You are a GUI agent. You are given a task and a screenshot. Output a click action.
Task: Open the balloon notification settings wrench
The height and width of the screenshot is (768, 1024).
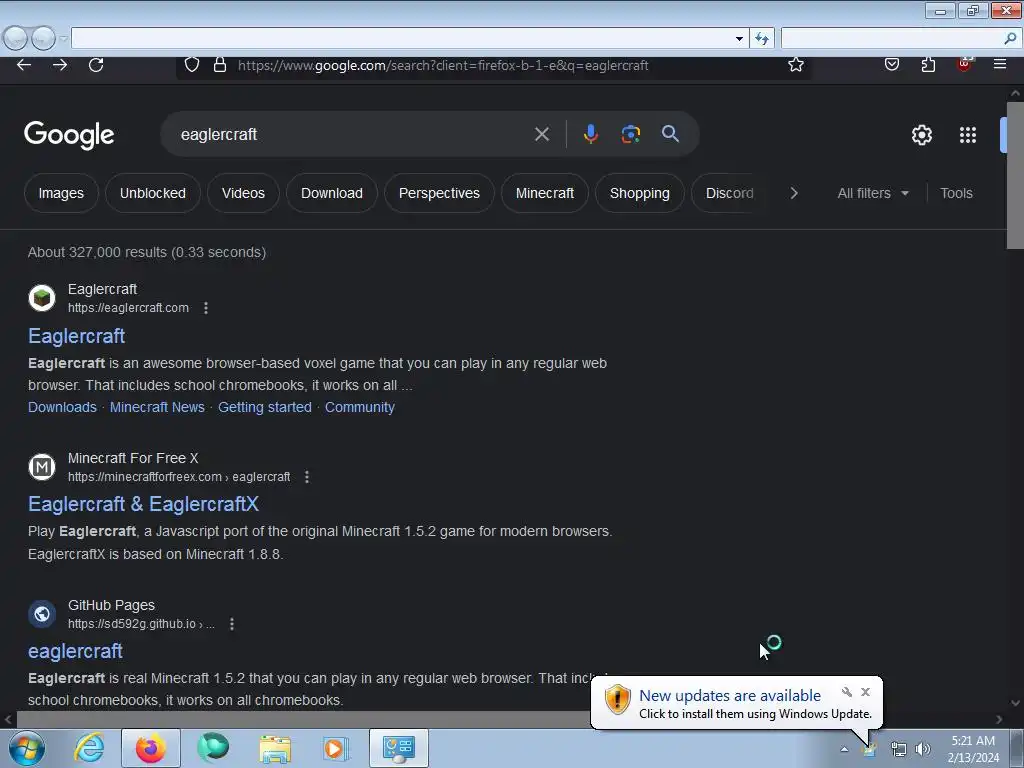[x=847, y=692]
